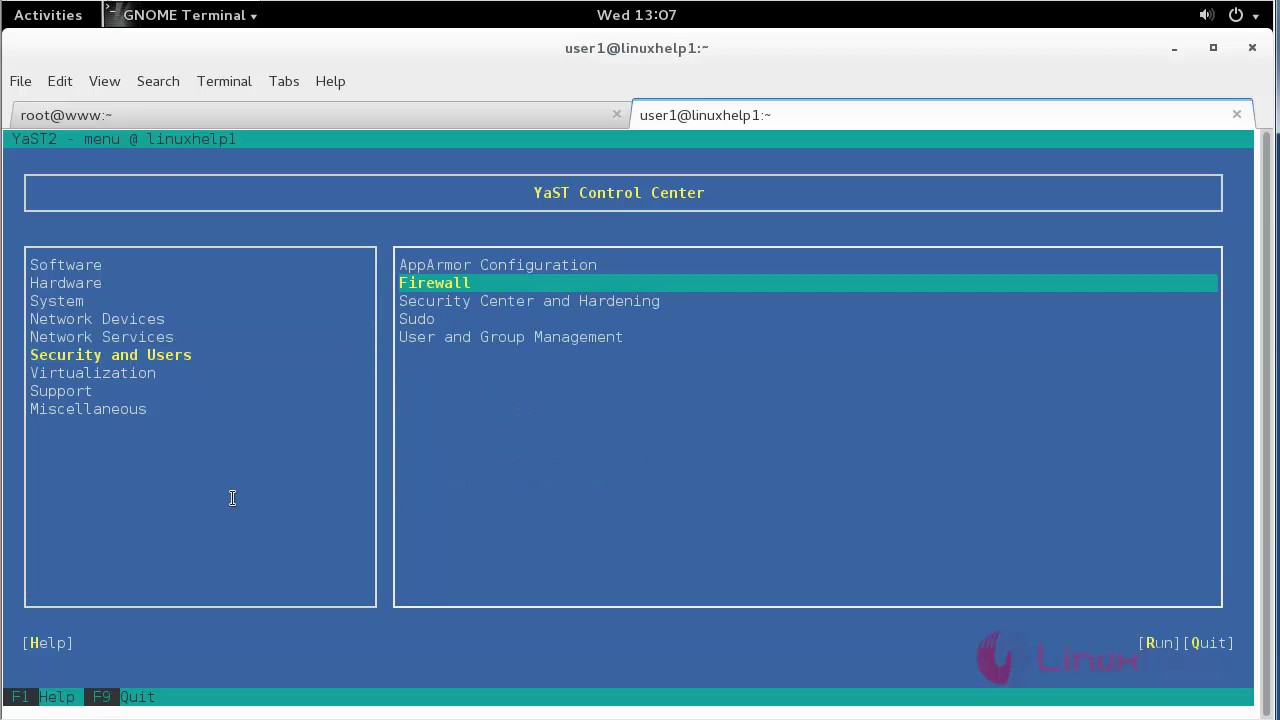The image size is (1280, 720).
Task: Close the user1@linuxhelp1:~ tab
Action: [x=1237, y=114]
